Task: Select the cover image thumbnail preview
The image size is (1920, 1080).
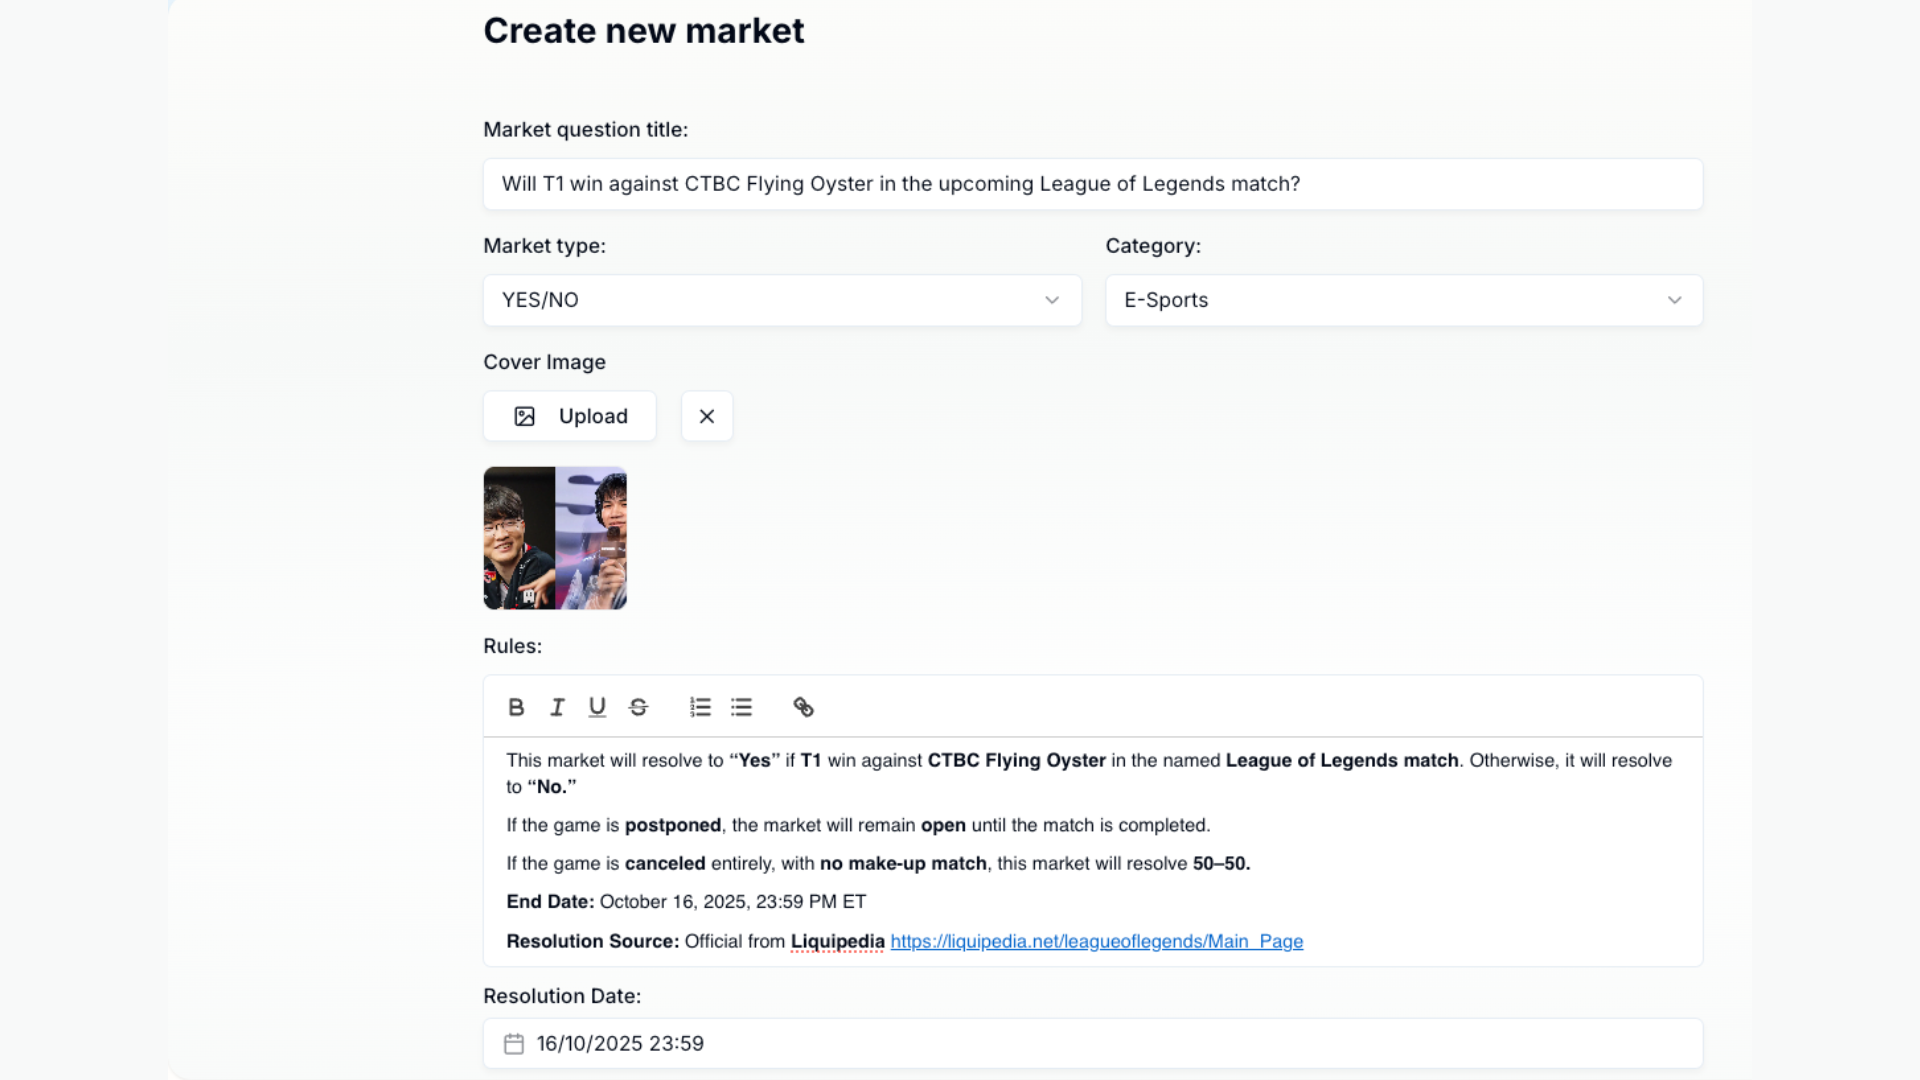Action: pyautogui.click(x=555, y=538)
